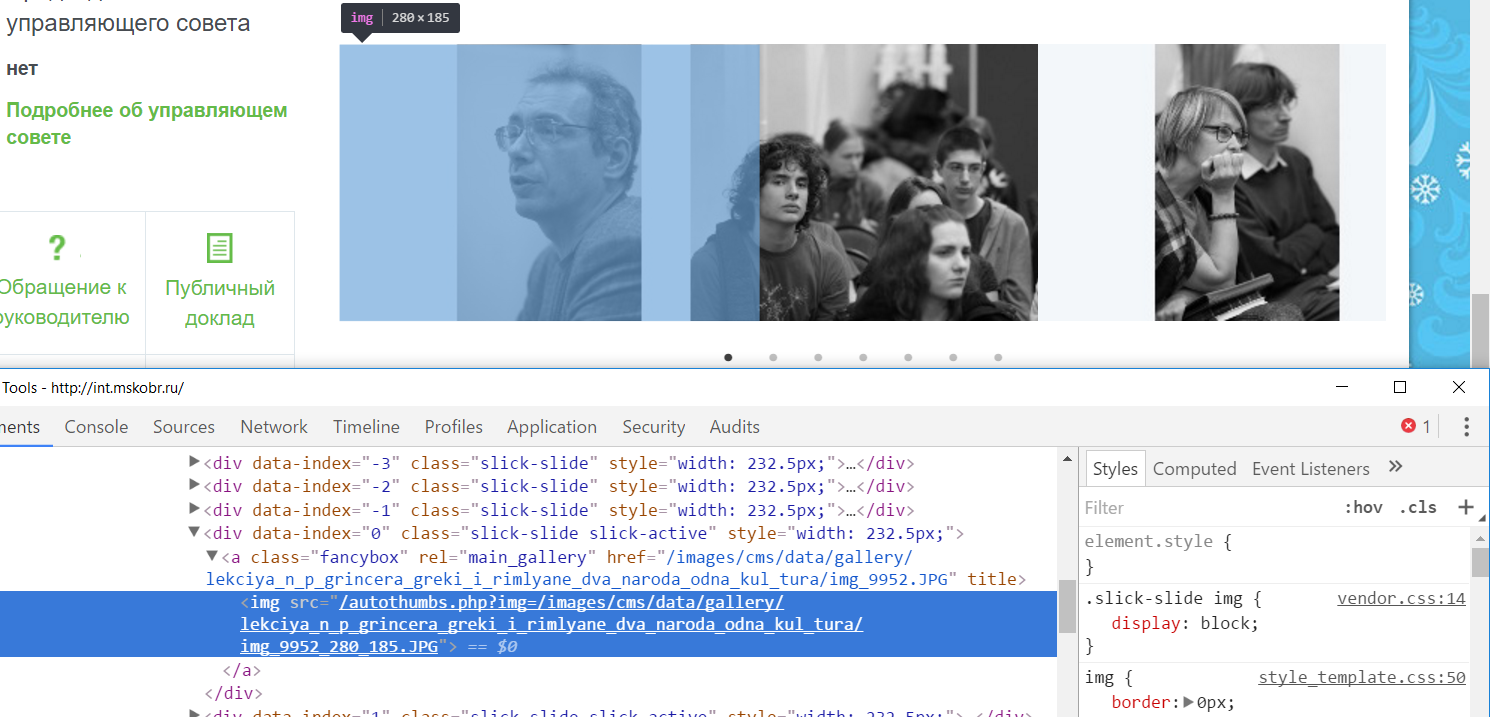The width and height of the screenshot is (1490, 717).
Task: Click the closing </a> tag line
Action: coord(241,670)
